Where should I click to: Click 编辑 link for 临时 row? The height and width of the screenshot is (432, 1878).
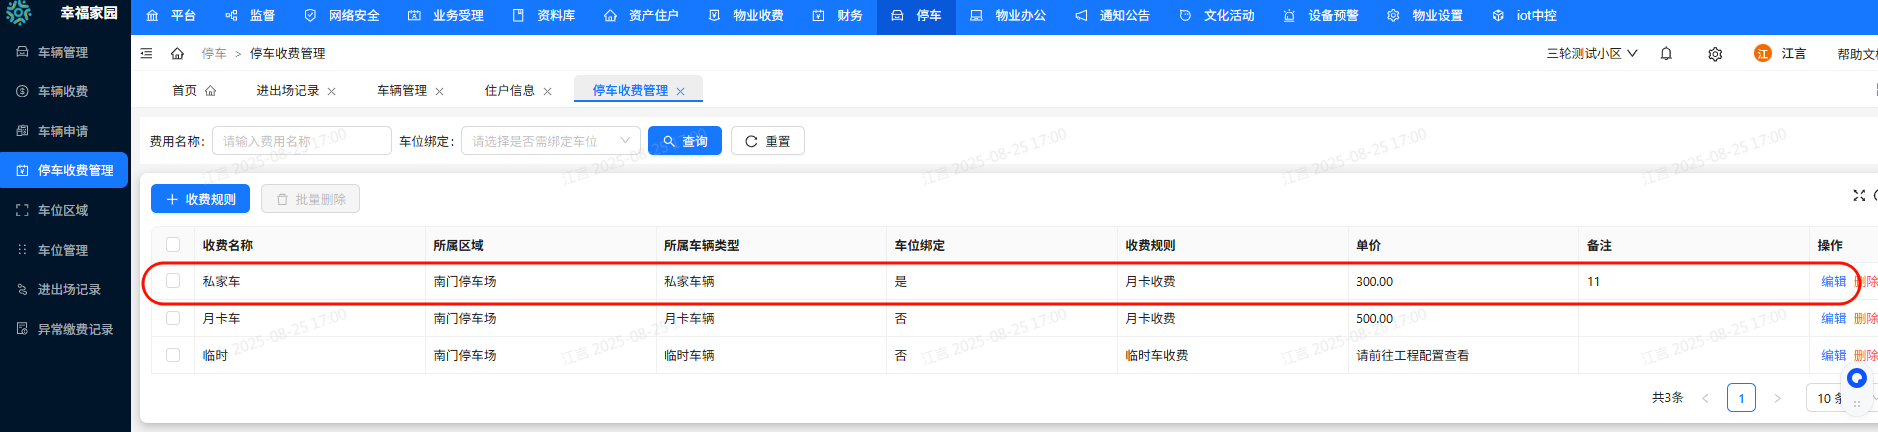click(1833, 355)
